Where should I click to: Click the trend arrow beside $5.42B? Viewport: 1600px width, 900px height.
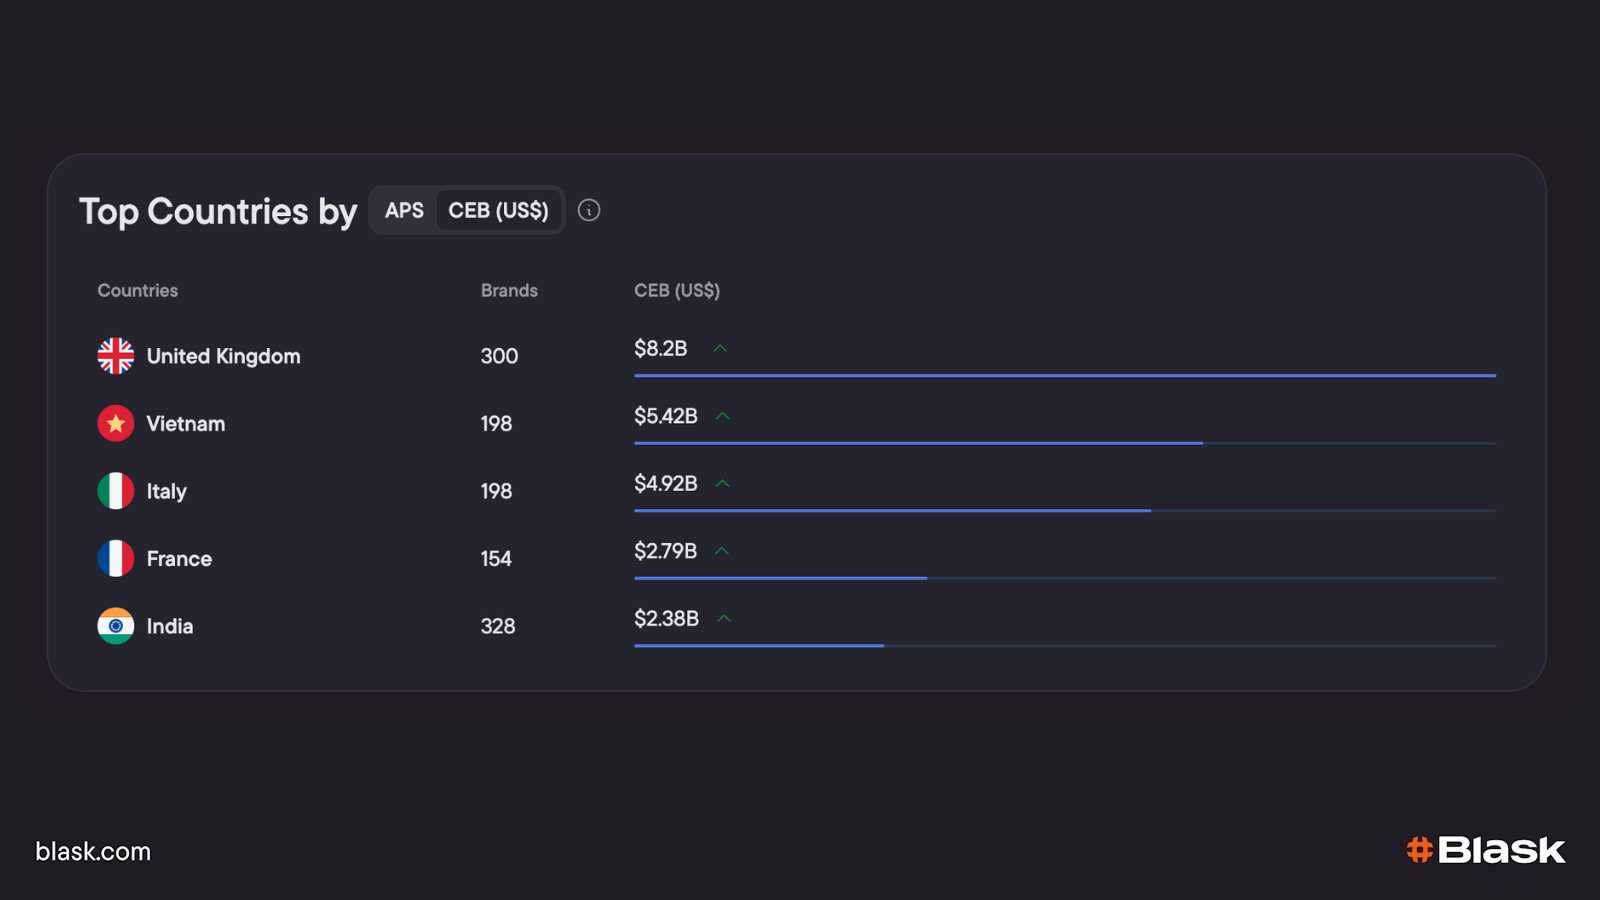click(723, 416)
